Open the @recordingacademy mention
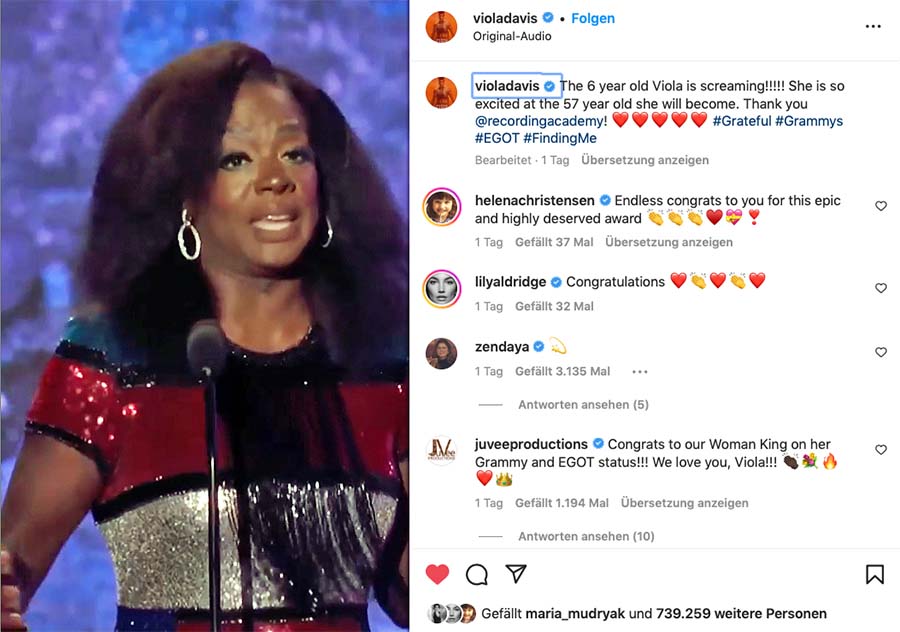900x632 pixels. tap(541, 121)
